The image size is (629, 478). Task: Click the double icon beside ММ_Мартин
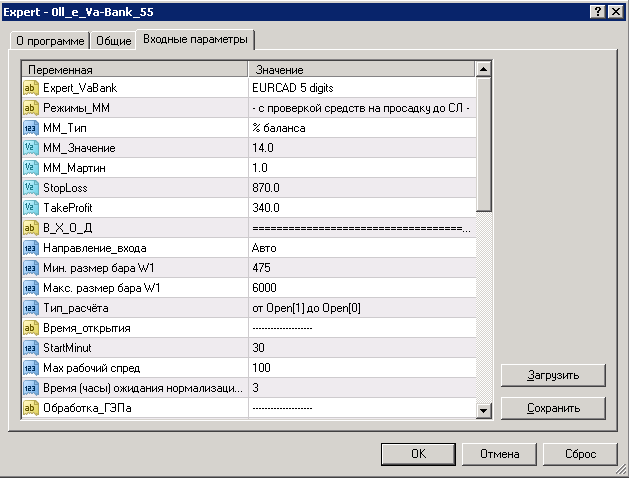[31, 168]
